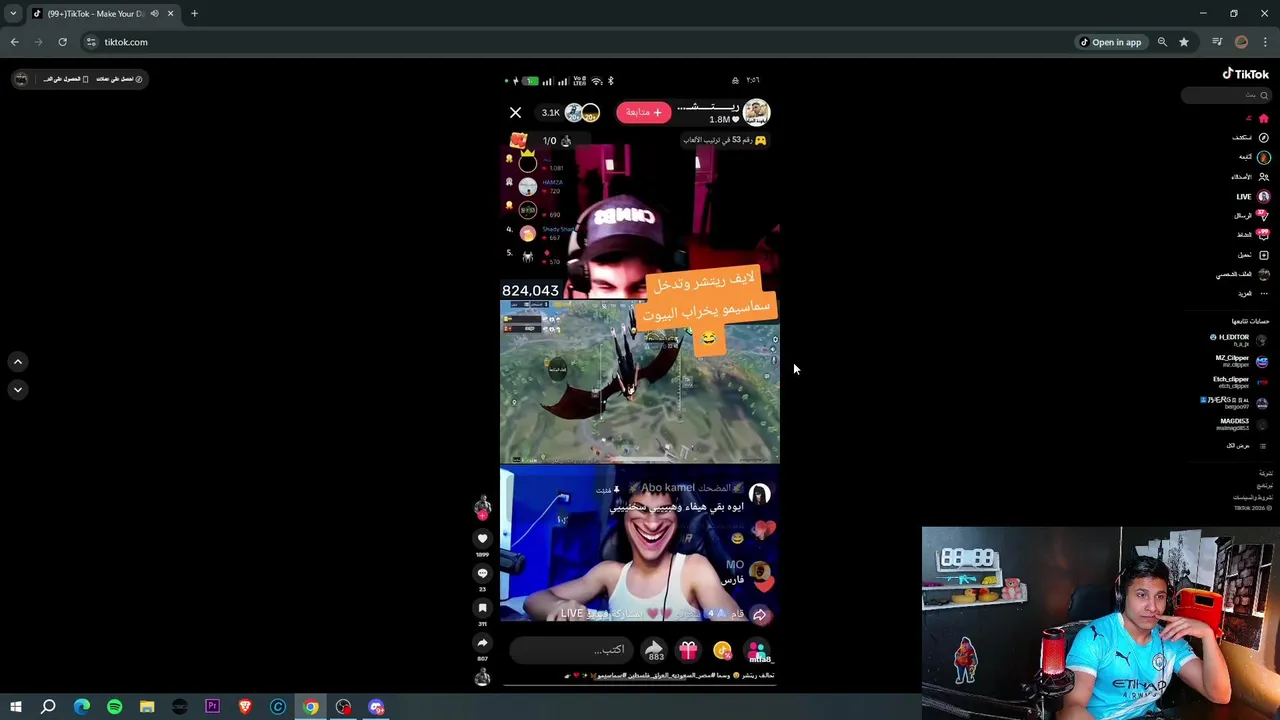Open comments via the speech bubble icon

(x=482, y=573)
